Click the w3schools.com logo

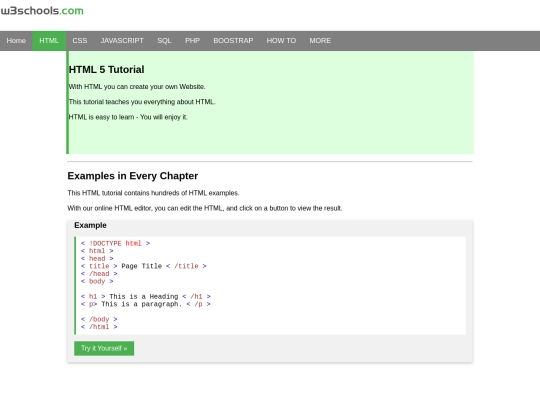pyautogui.click(x=42, y=11)
